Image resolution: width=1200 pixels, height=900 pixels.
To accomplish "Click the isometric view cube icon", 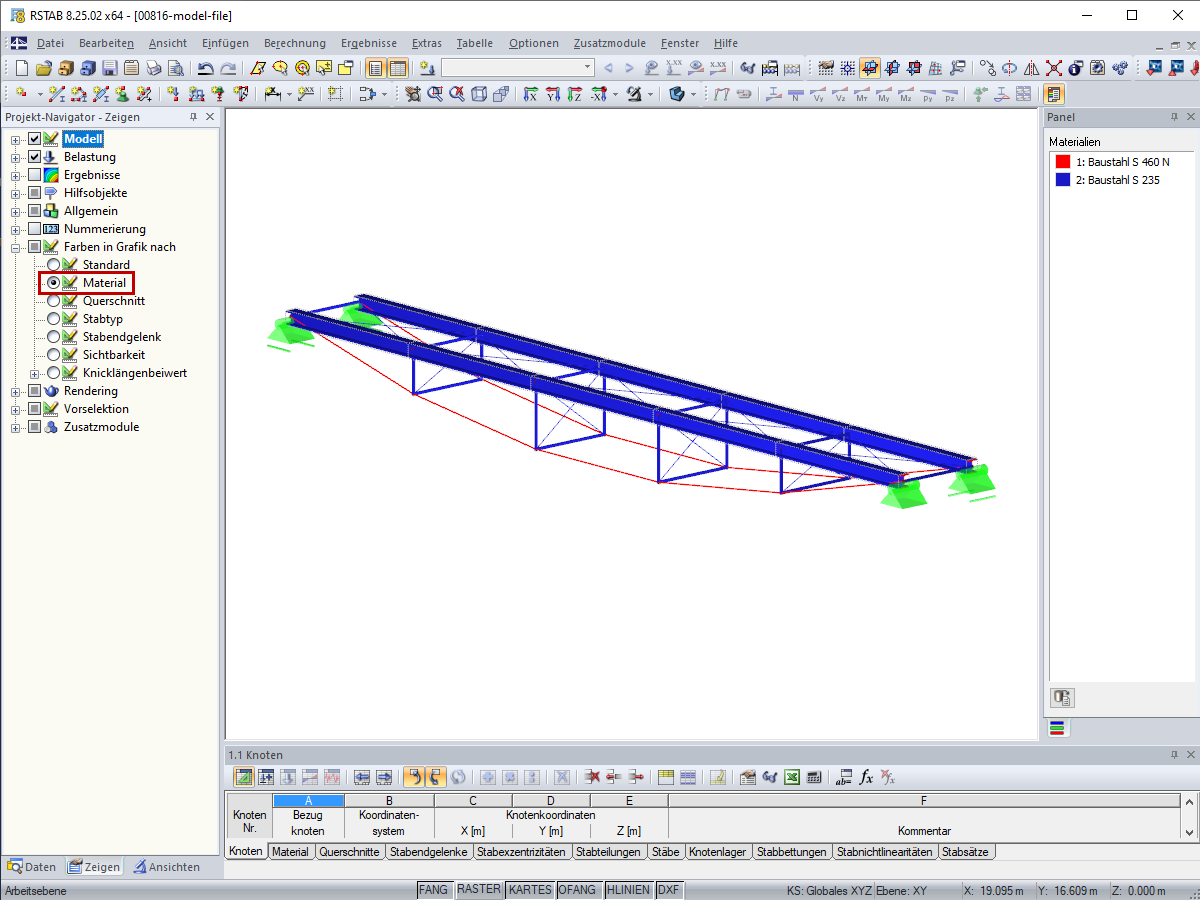I will pos(479,94).
